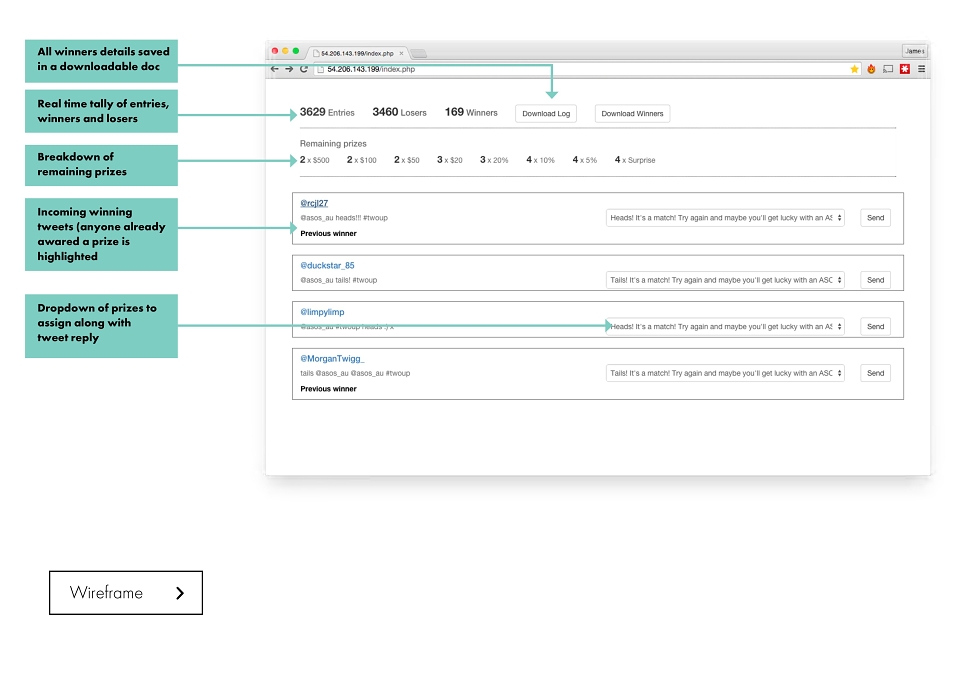Expand reply dropdown for @limpylimp

pyautogui.click(x=725, y=326)
